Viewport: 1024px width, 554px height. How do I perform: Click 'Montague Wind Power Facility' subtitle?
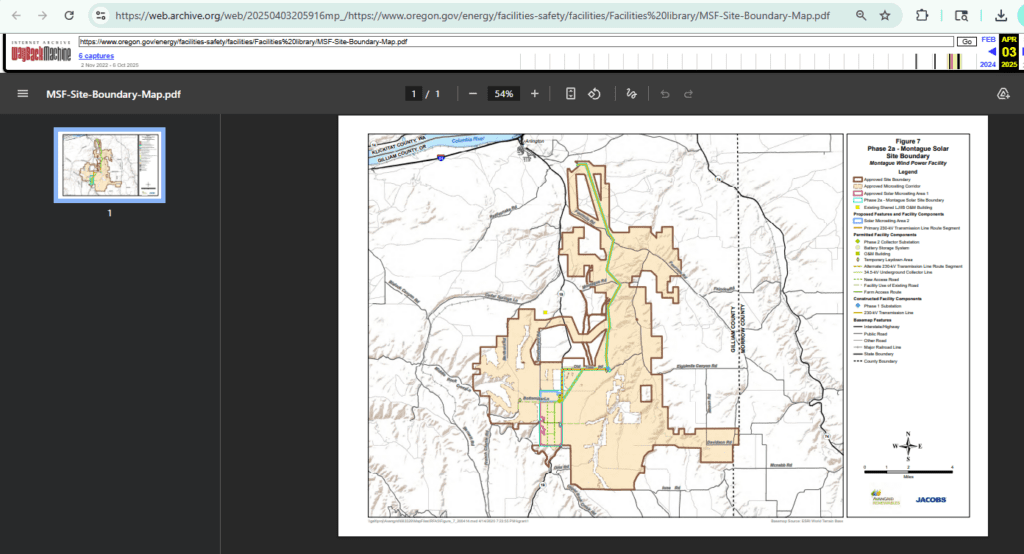pyautogui.click(x=908, y=163)
